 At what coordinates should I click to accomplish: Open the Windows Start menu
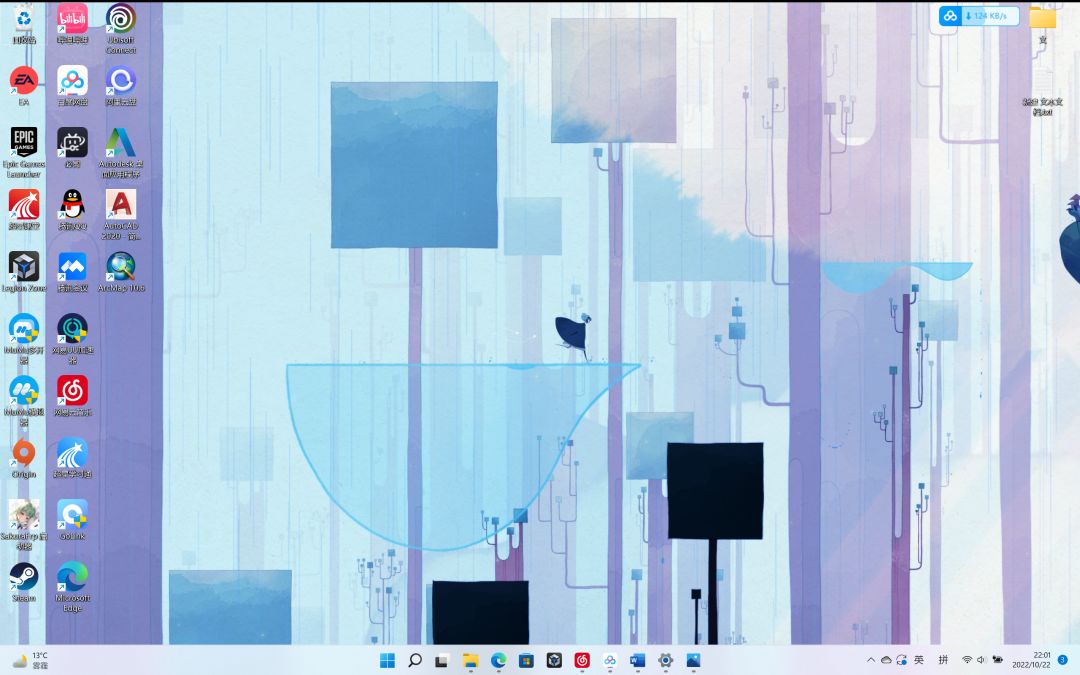[x=388, y=661]
